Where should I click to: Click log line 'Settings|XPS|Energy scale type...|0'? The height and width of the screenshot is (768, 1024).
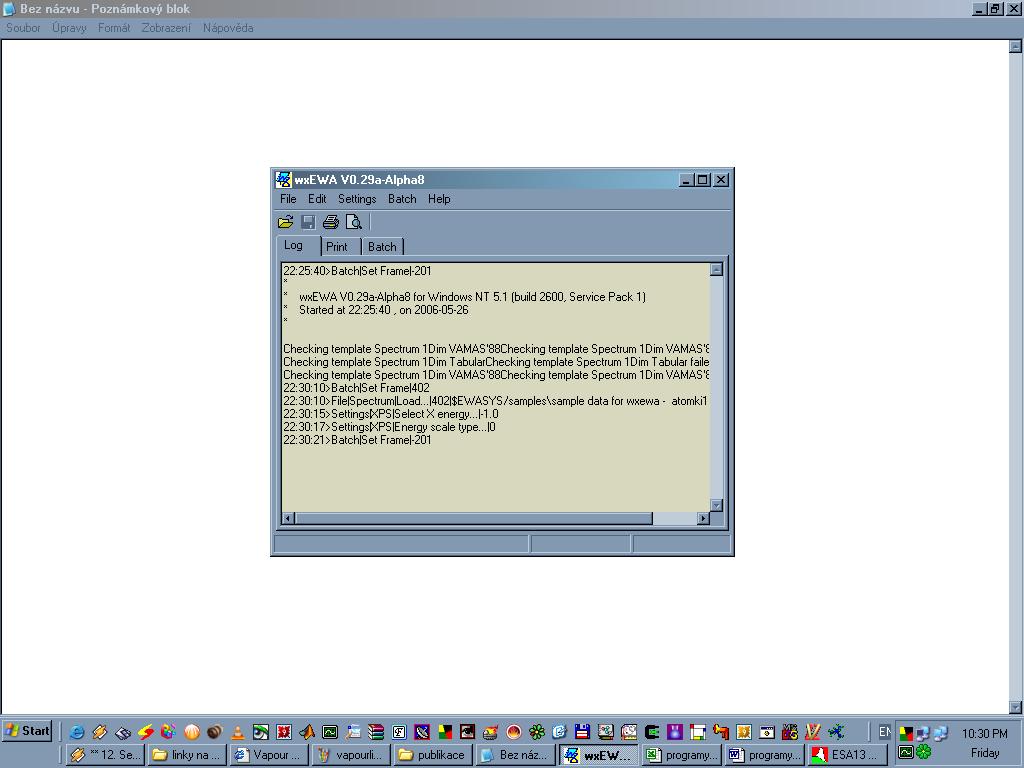coord(389,427)
